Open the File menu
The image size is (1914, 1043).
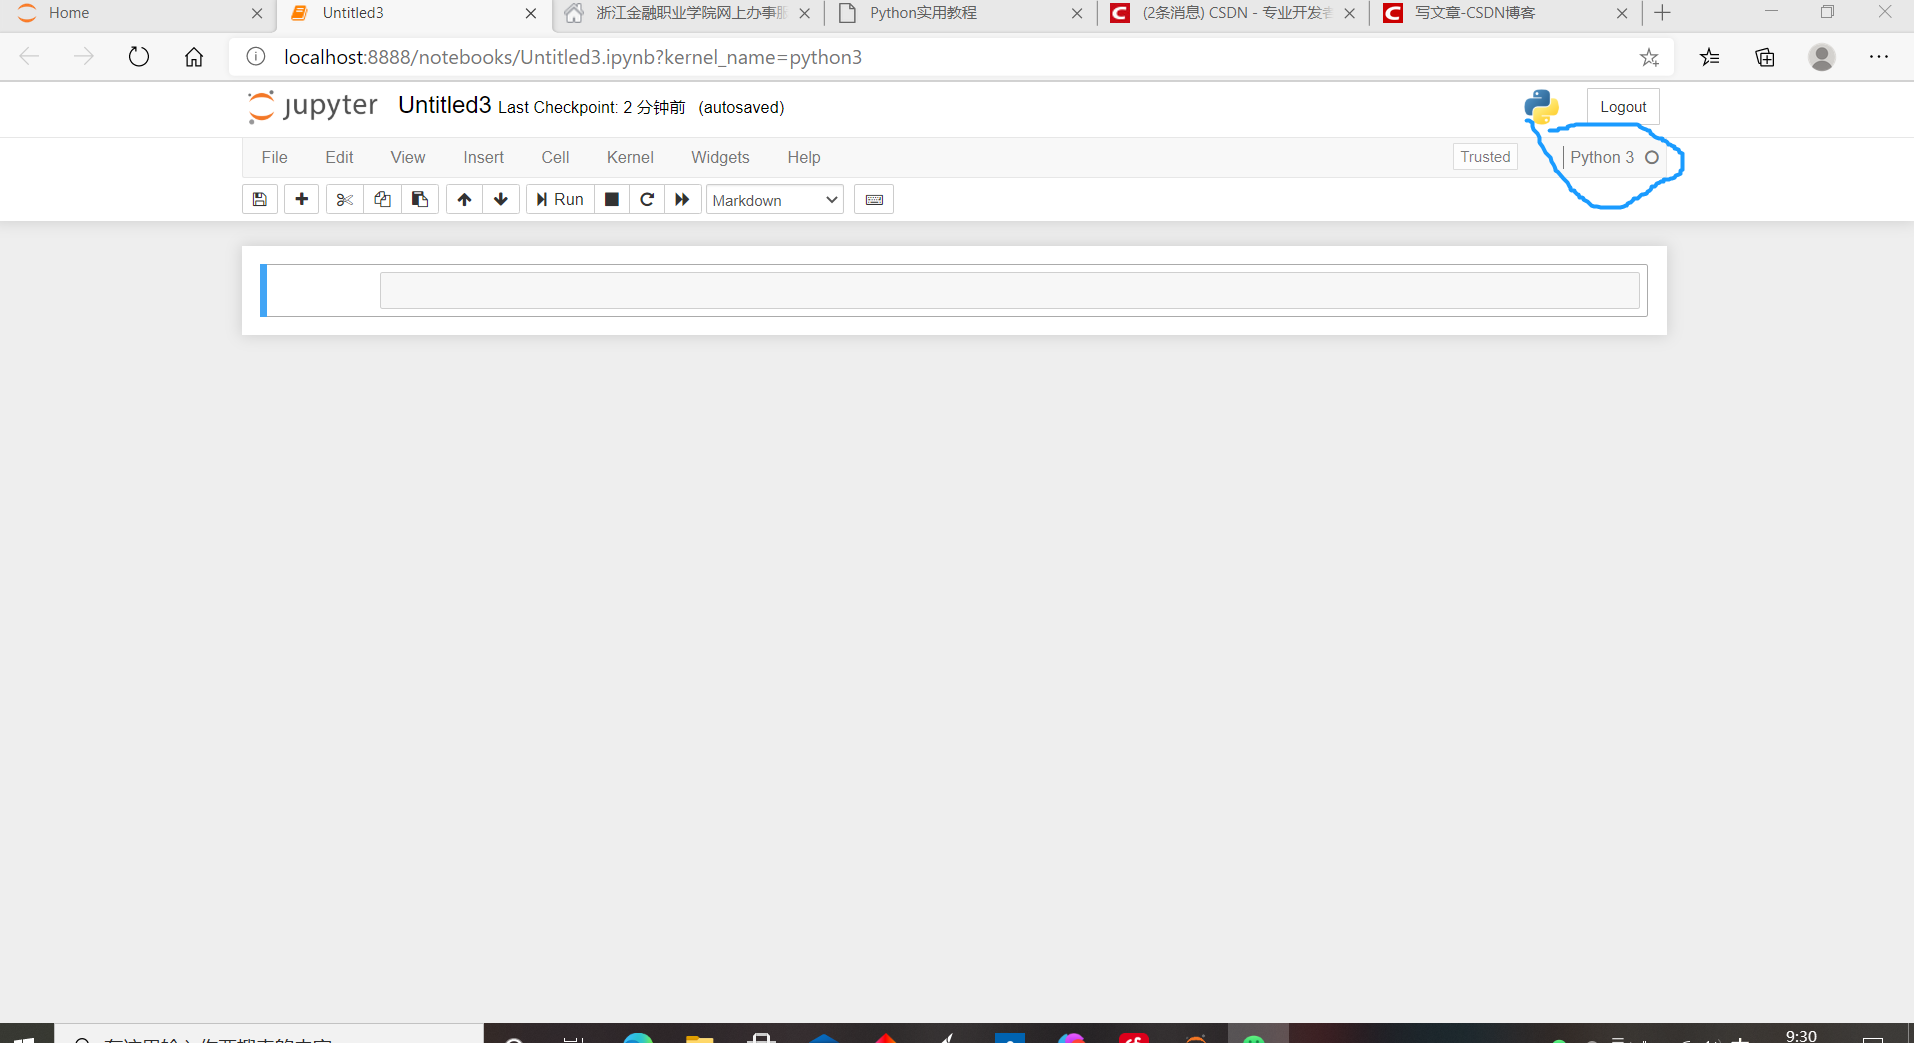274,157
